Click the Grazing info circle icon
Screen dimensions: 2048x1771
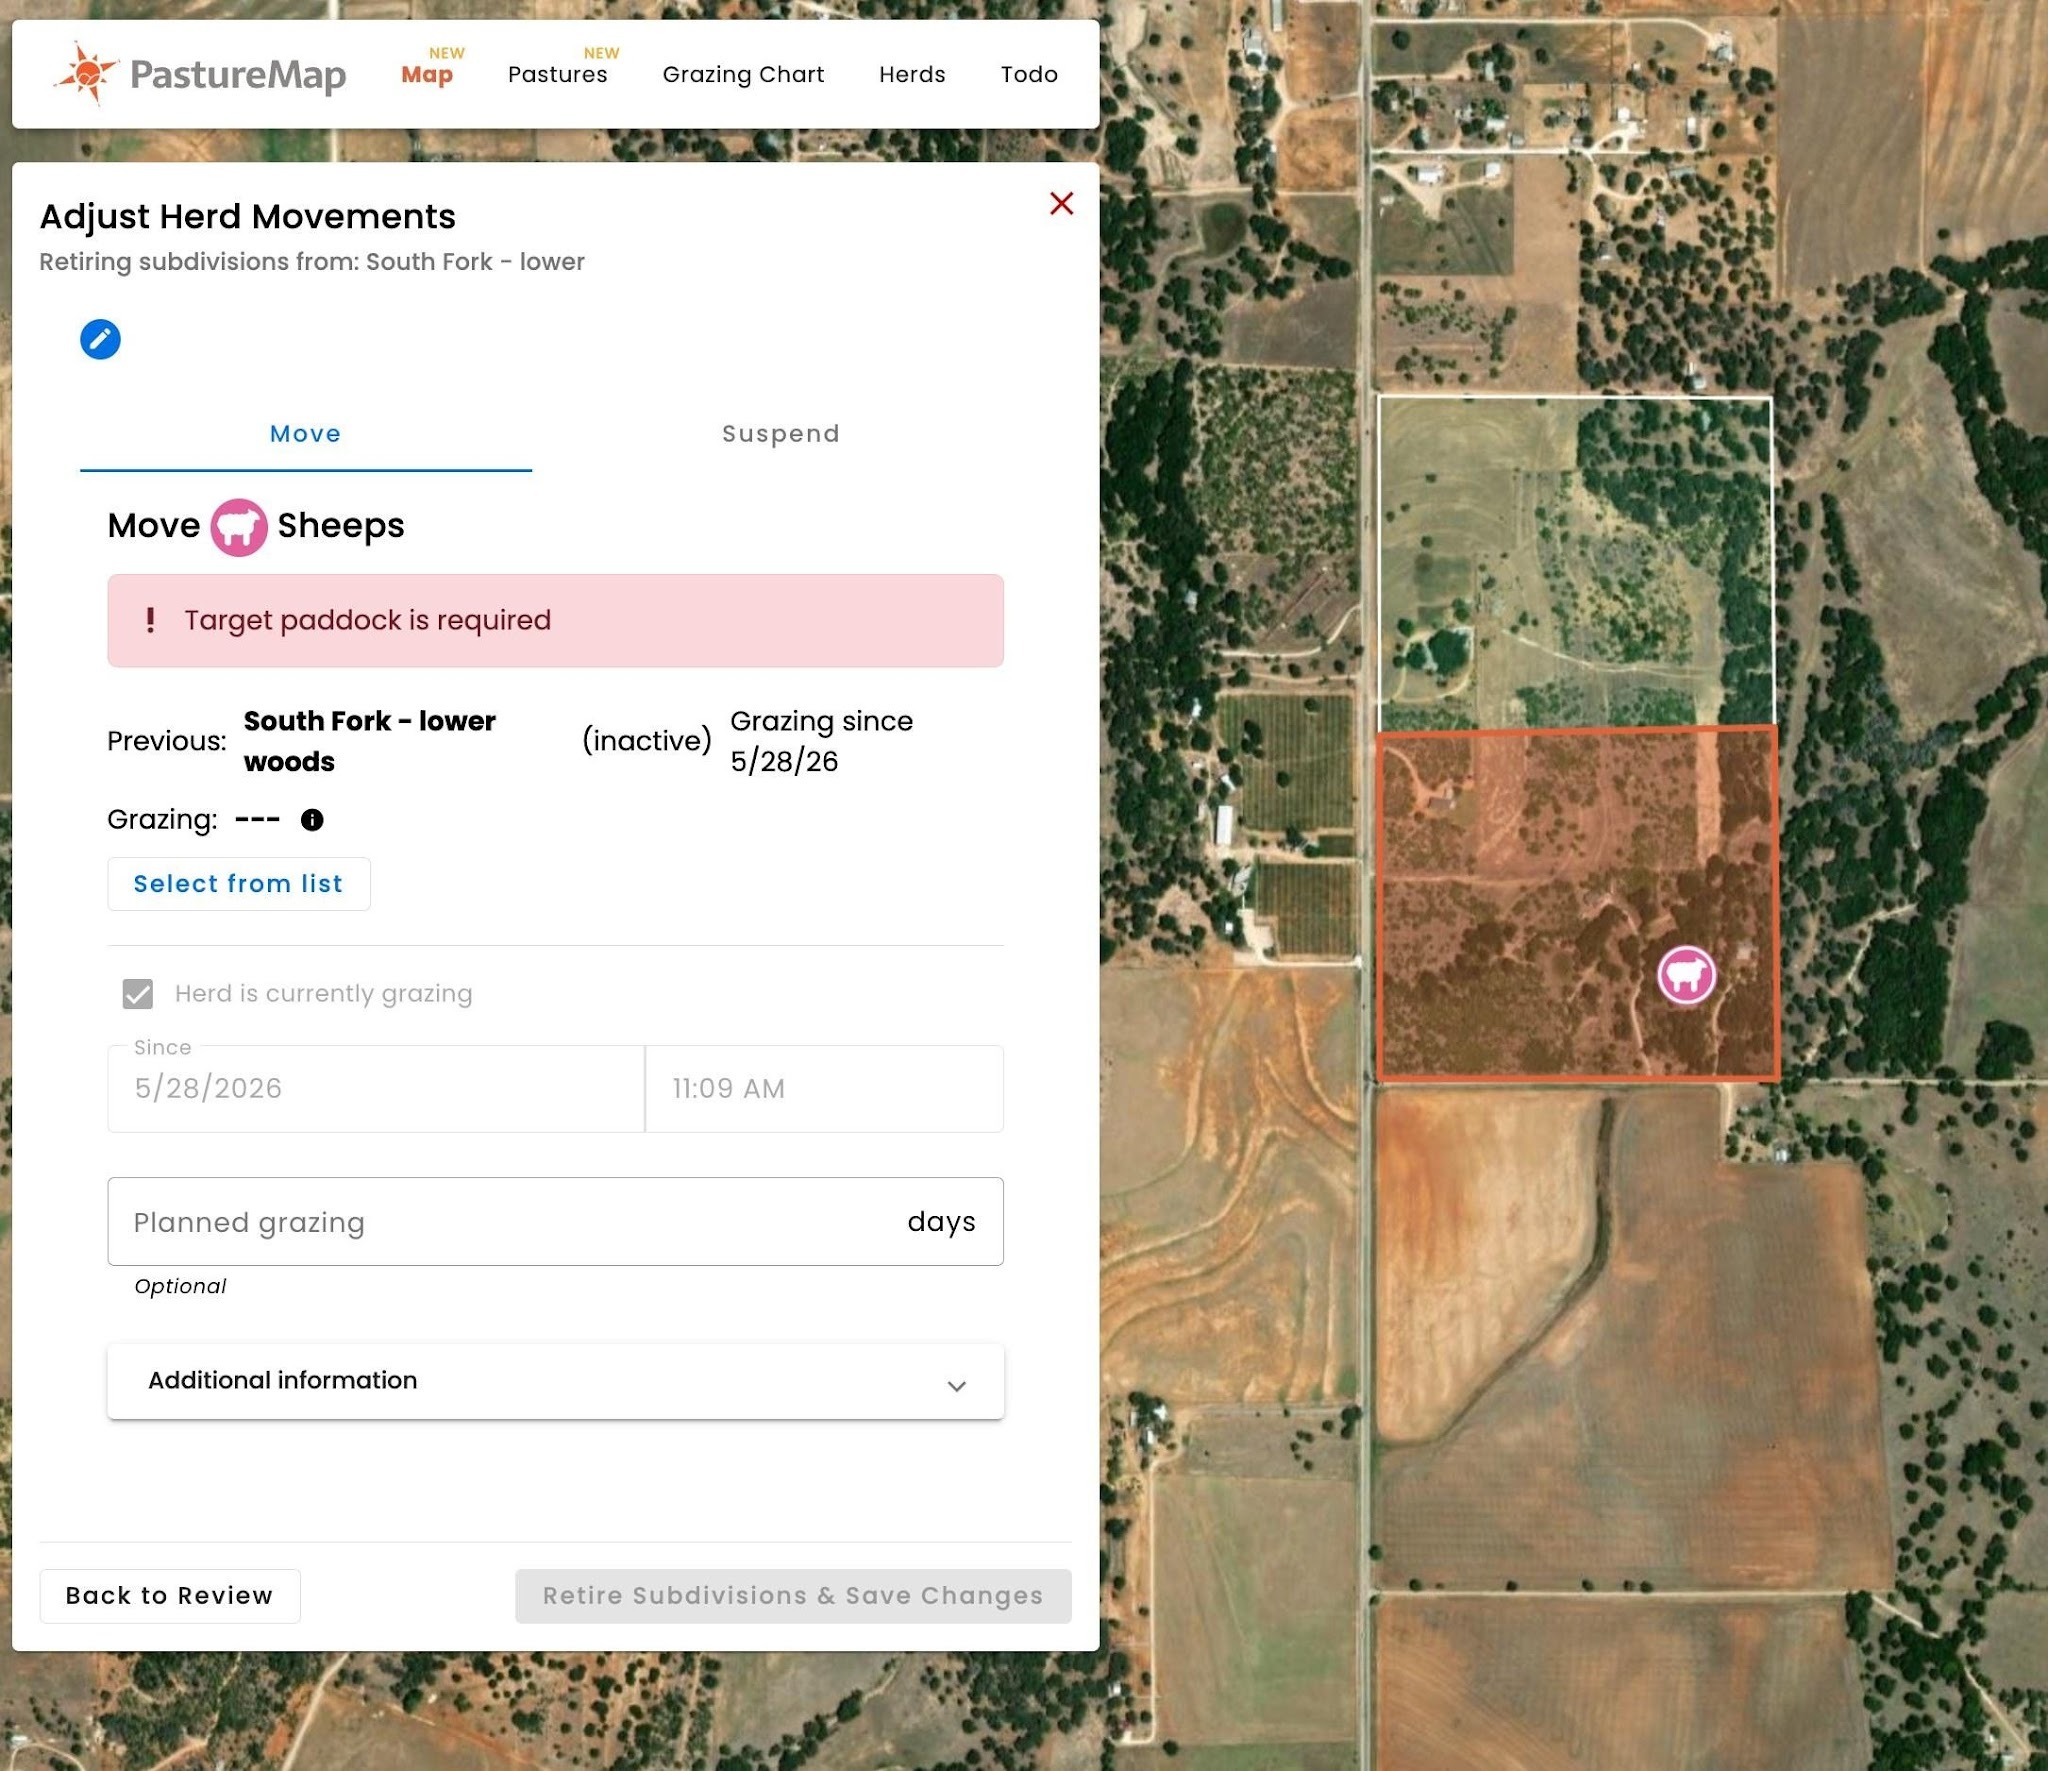pyautogui.click(x=312, y=820)
